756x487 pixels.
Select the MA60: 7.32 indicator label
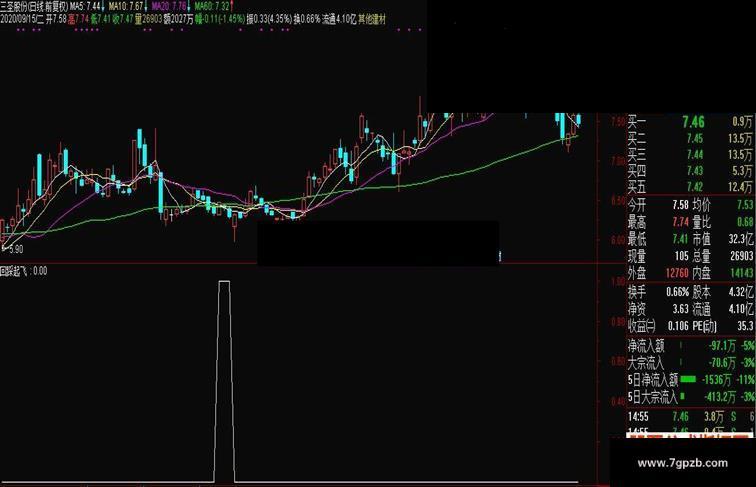[212, 6]
